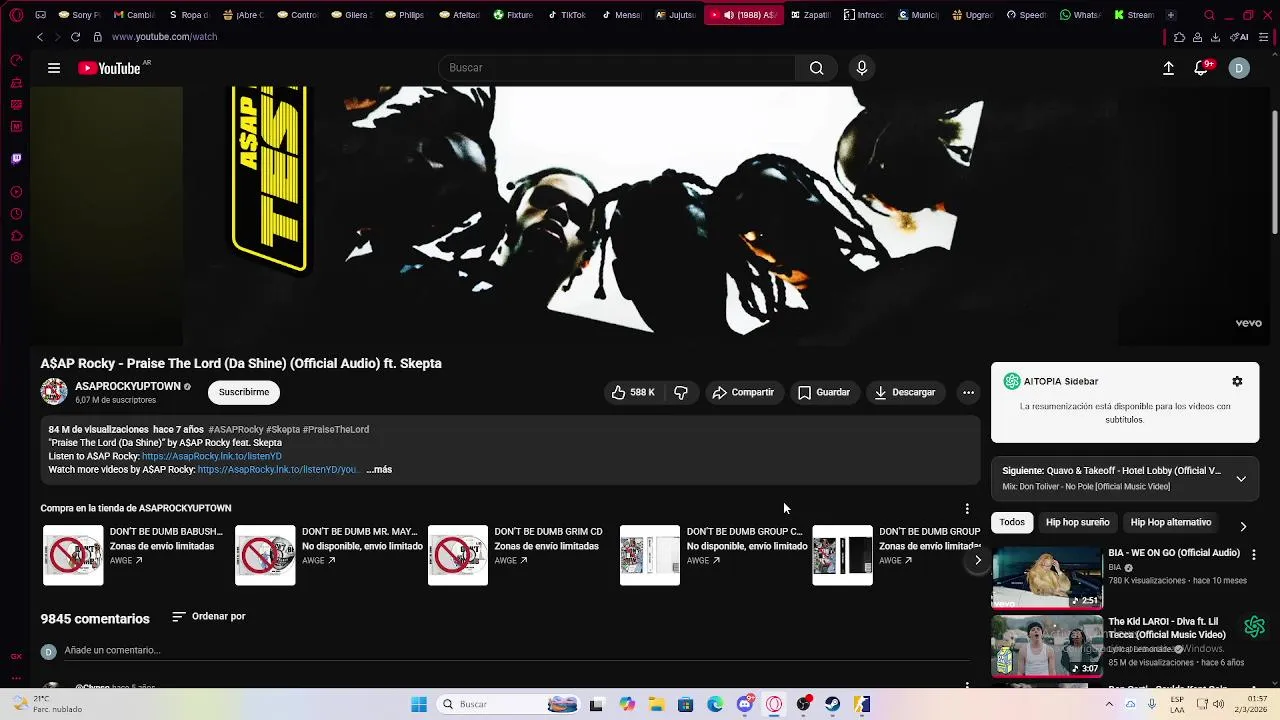Open the Opera GX menu logo

point(16,15)
